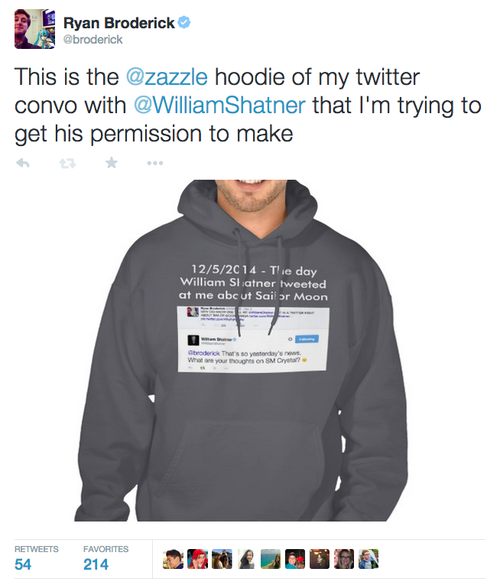This screenshot has width=500, height=585.
Task: Click the reply arrow icon
Action: pyautogui.click(x=23, y=163)
